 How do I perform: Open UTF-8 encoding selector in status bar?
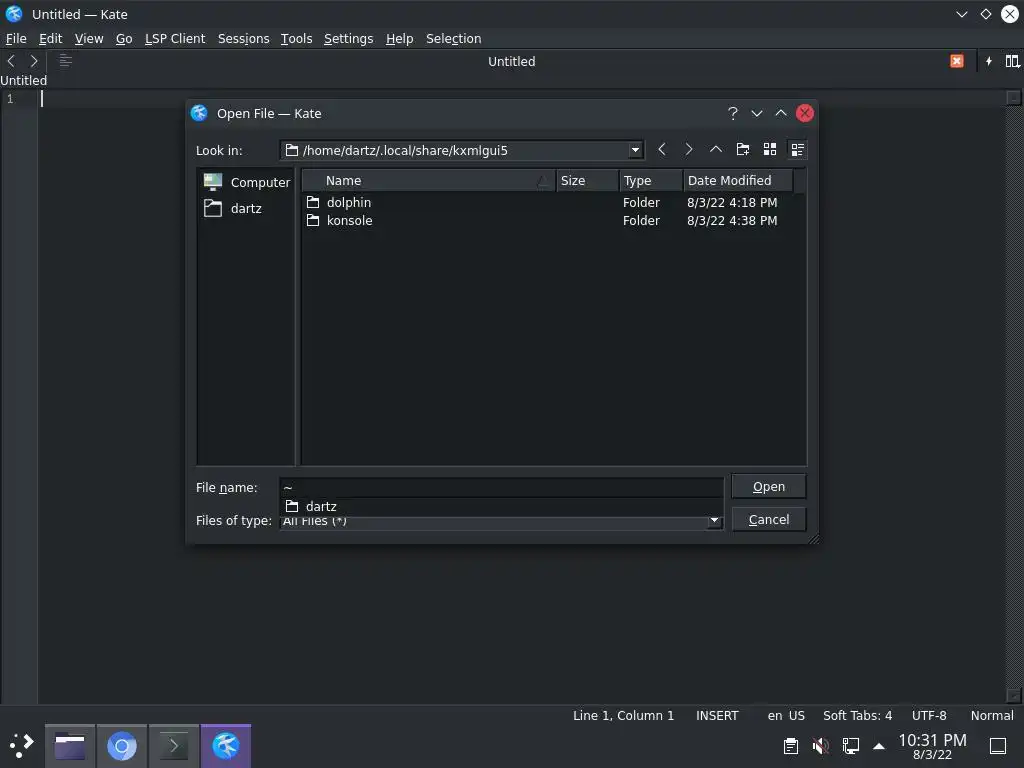coord(929,715)
